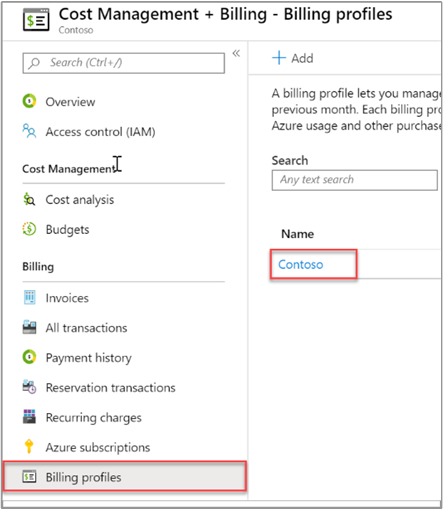Focus the sidebar Search (Ctrl+/) box
Screen dimensions: 443x510
[124, 63]
